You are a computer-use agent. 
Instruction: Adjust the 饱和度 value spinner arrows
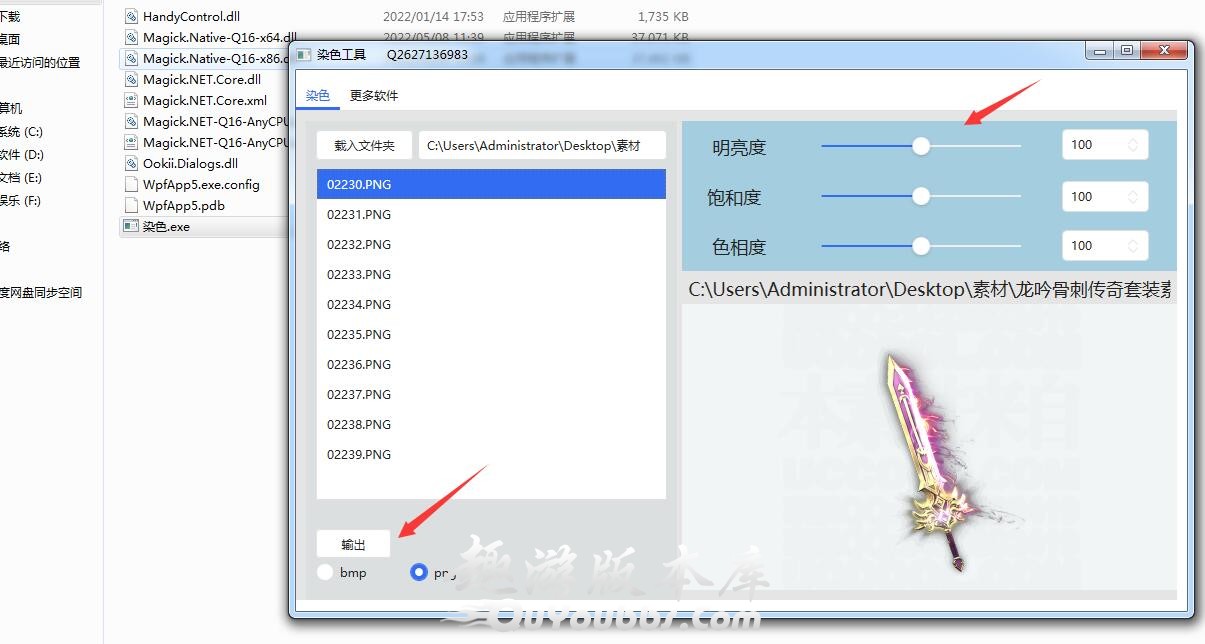pos(1133,197)
